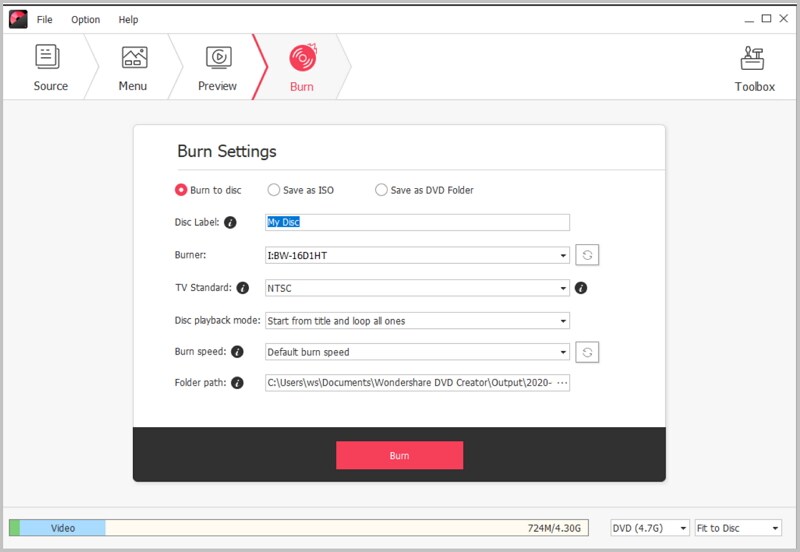Expand the Disc playback mode dropdown

(x=417, y=320)
